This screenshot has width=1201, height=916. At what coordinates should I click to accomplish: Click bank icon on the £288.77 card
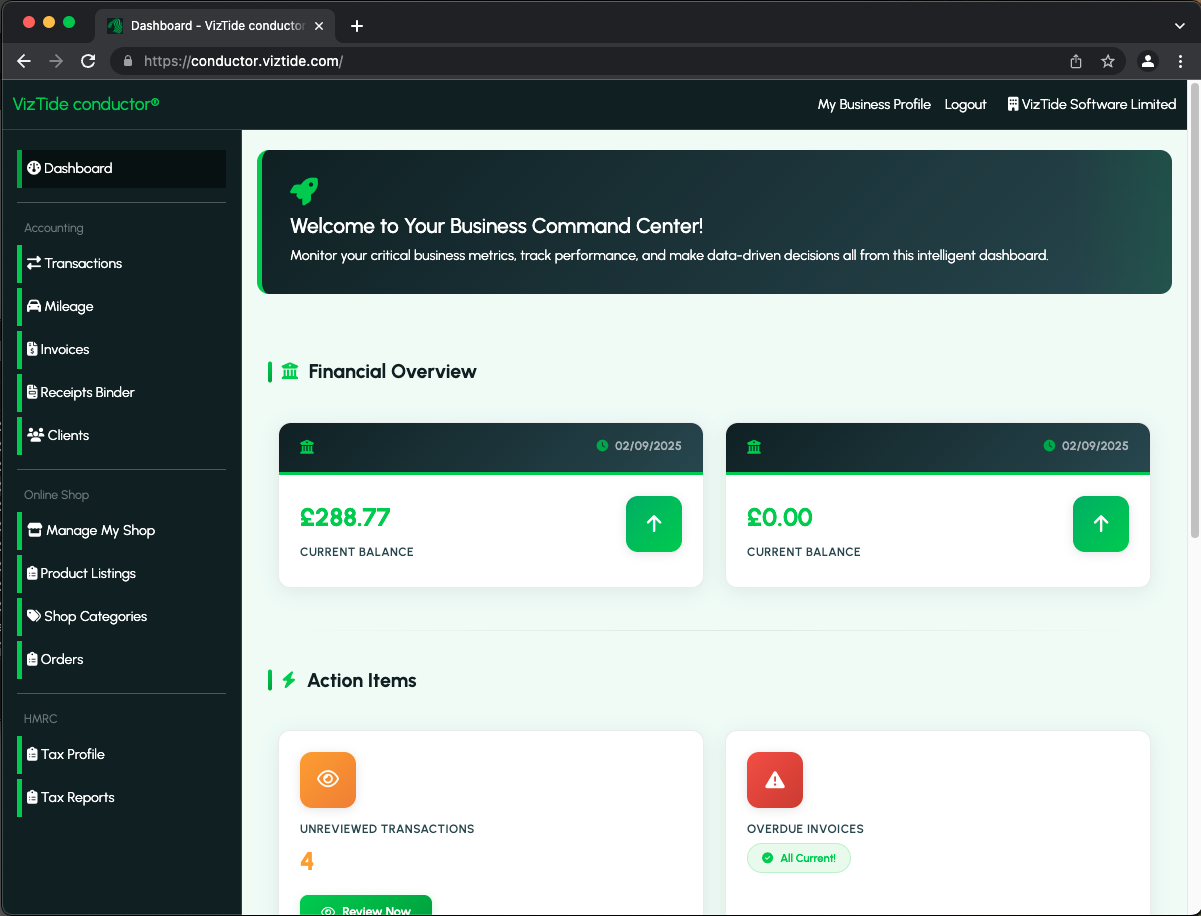click(307, 446)
